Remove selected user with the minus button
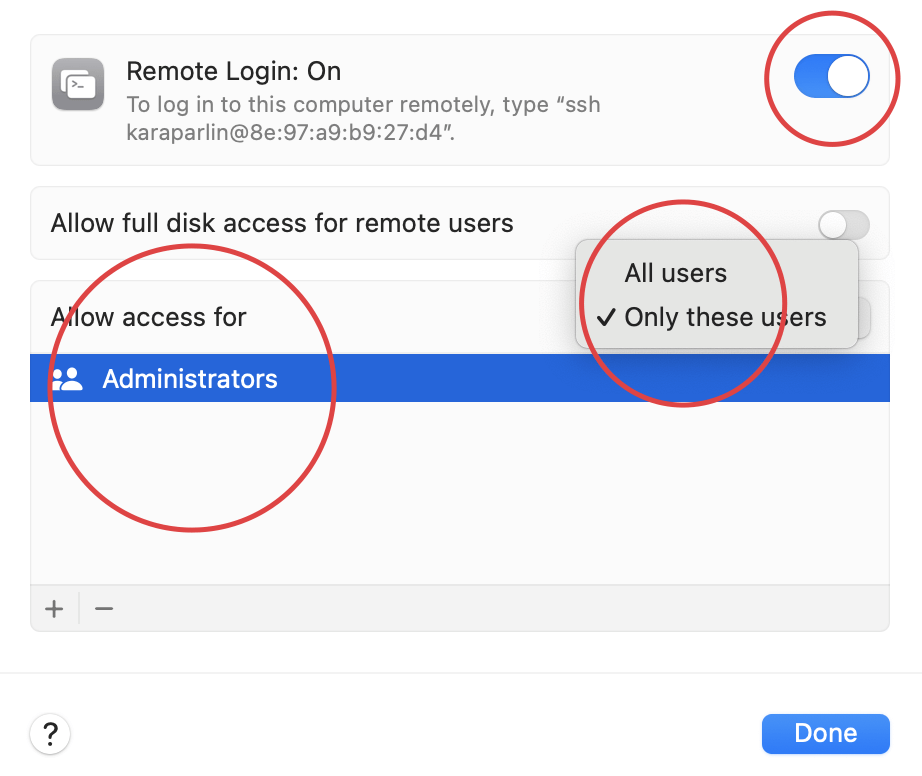This screenshot has height=776, width=922. (x=104, y=608)
